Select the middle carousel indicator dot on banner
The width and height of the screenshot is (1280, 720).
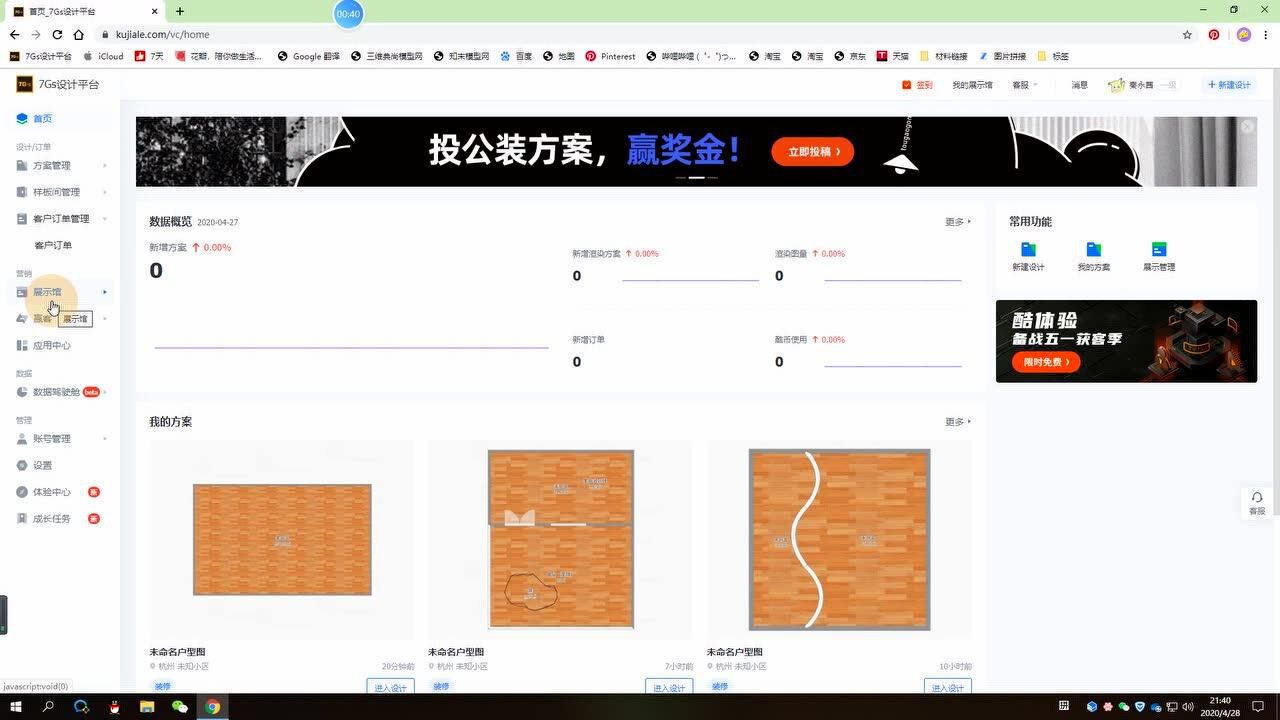coord(697,177)
